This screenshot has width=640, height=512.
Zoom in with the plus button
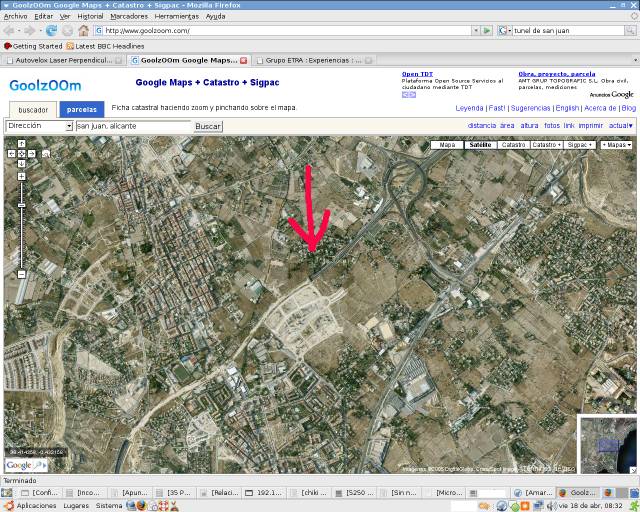click(x=21, y=177)
